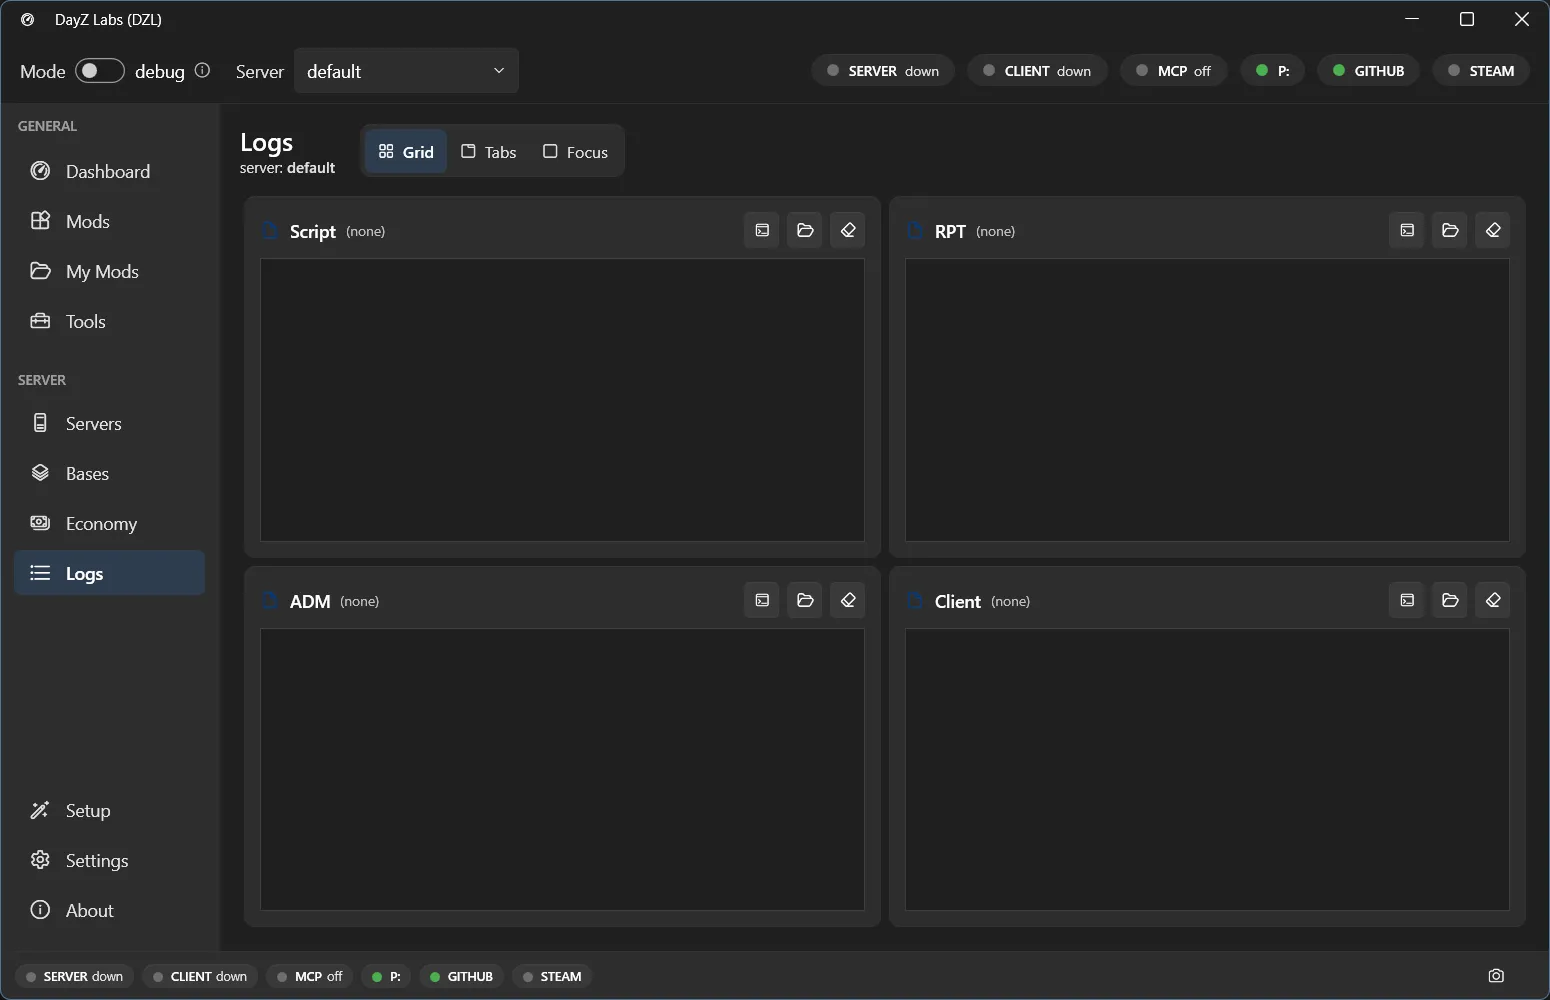Open folder for Script log
1550x1000 pixels.
coord(805,231)
